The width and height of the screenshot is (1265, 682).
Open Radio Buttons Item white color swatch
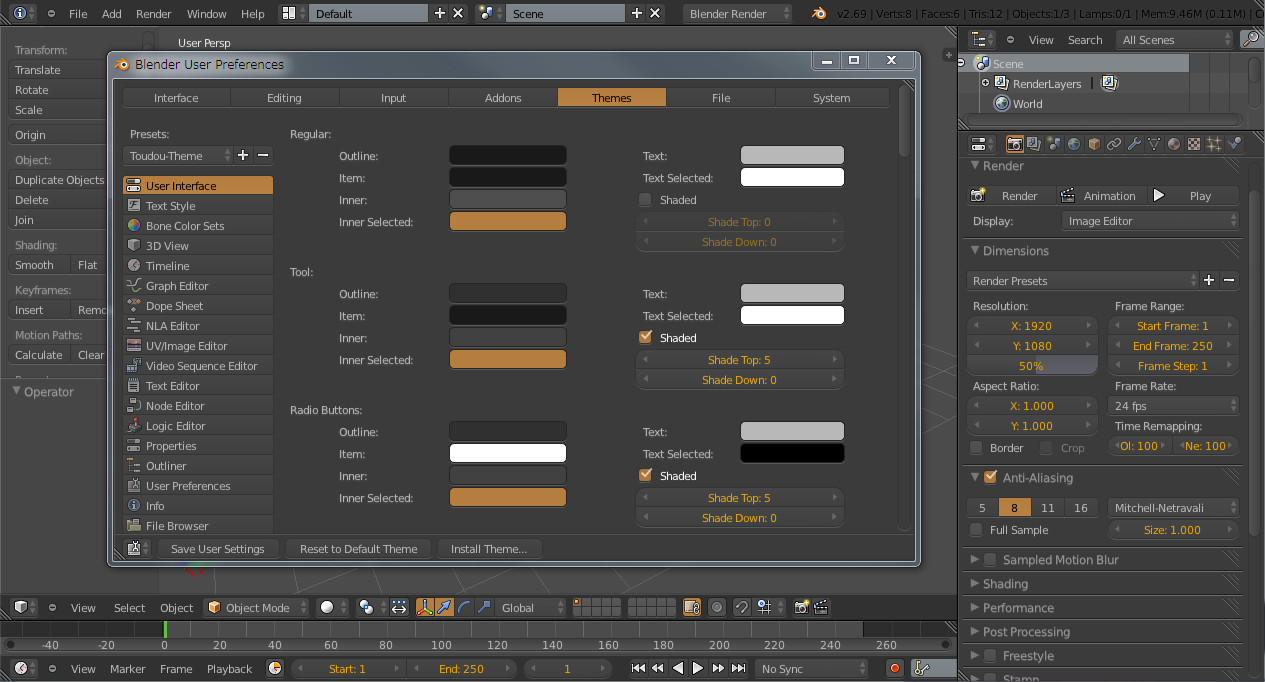(508, 454)
